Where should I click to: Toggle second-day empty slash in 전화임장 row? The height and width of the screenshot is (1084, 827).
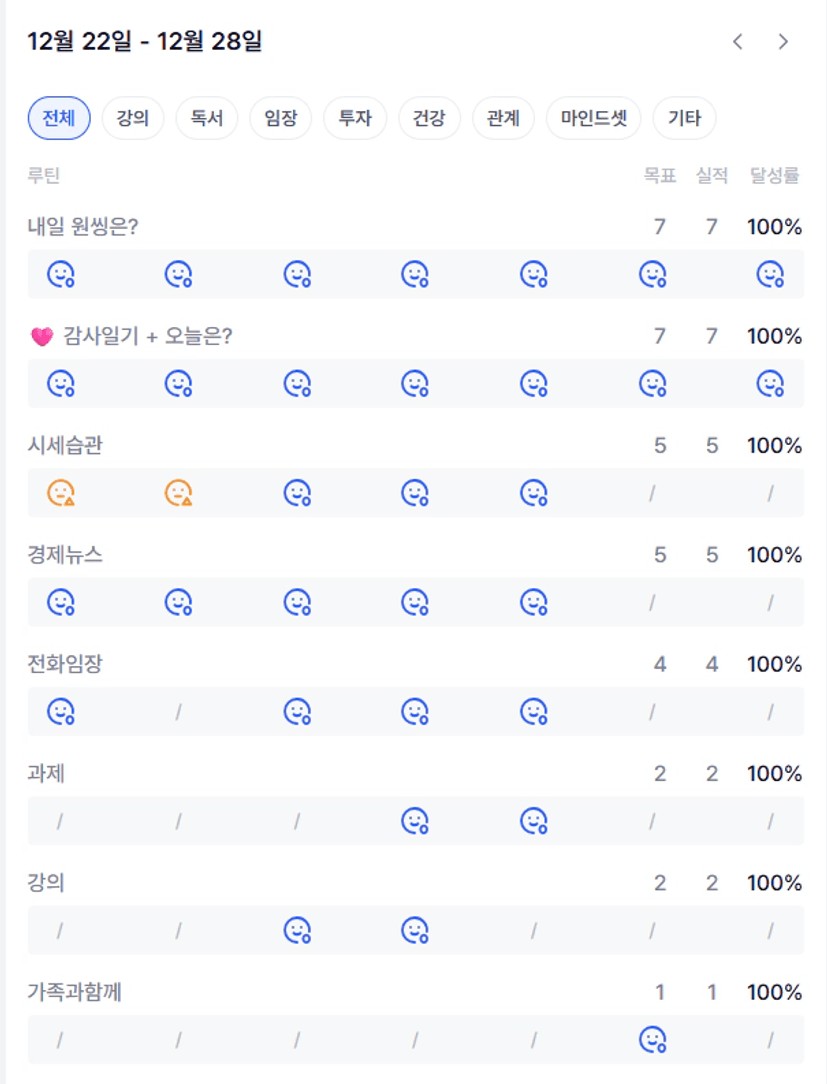tap(179, 712)
